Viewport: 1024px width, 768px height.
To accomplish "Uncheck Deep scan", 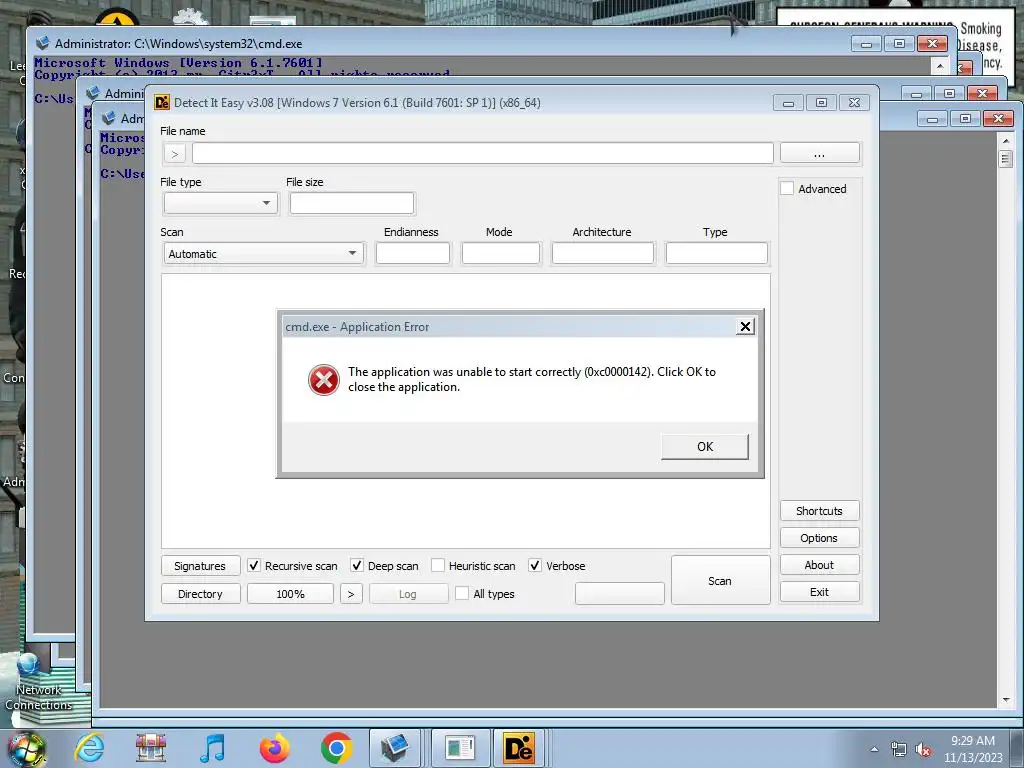I will click(x=357, y=566).
